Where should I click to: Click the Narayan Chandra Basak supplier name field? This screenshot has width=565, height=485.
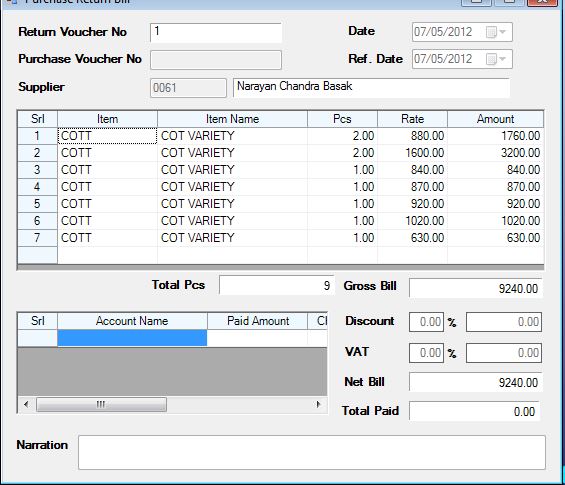[371, 88]
